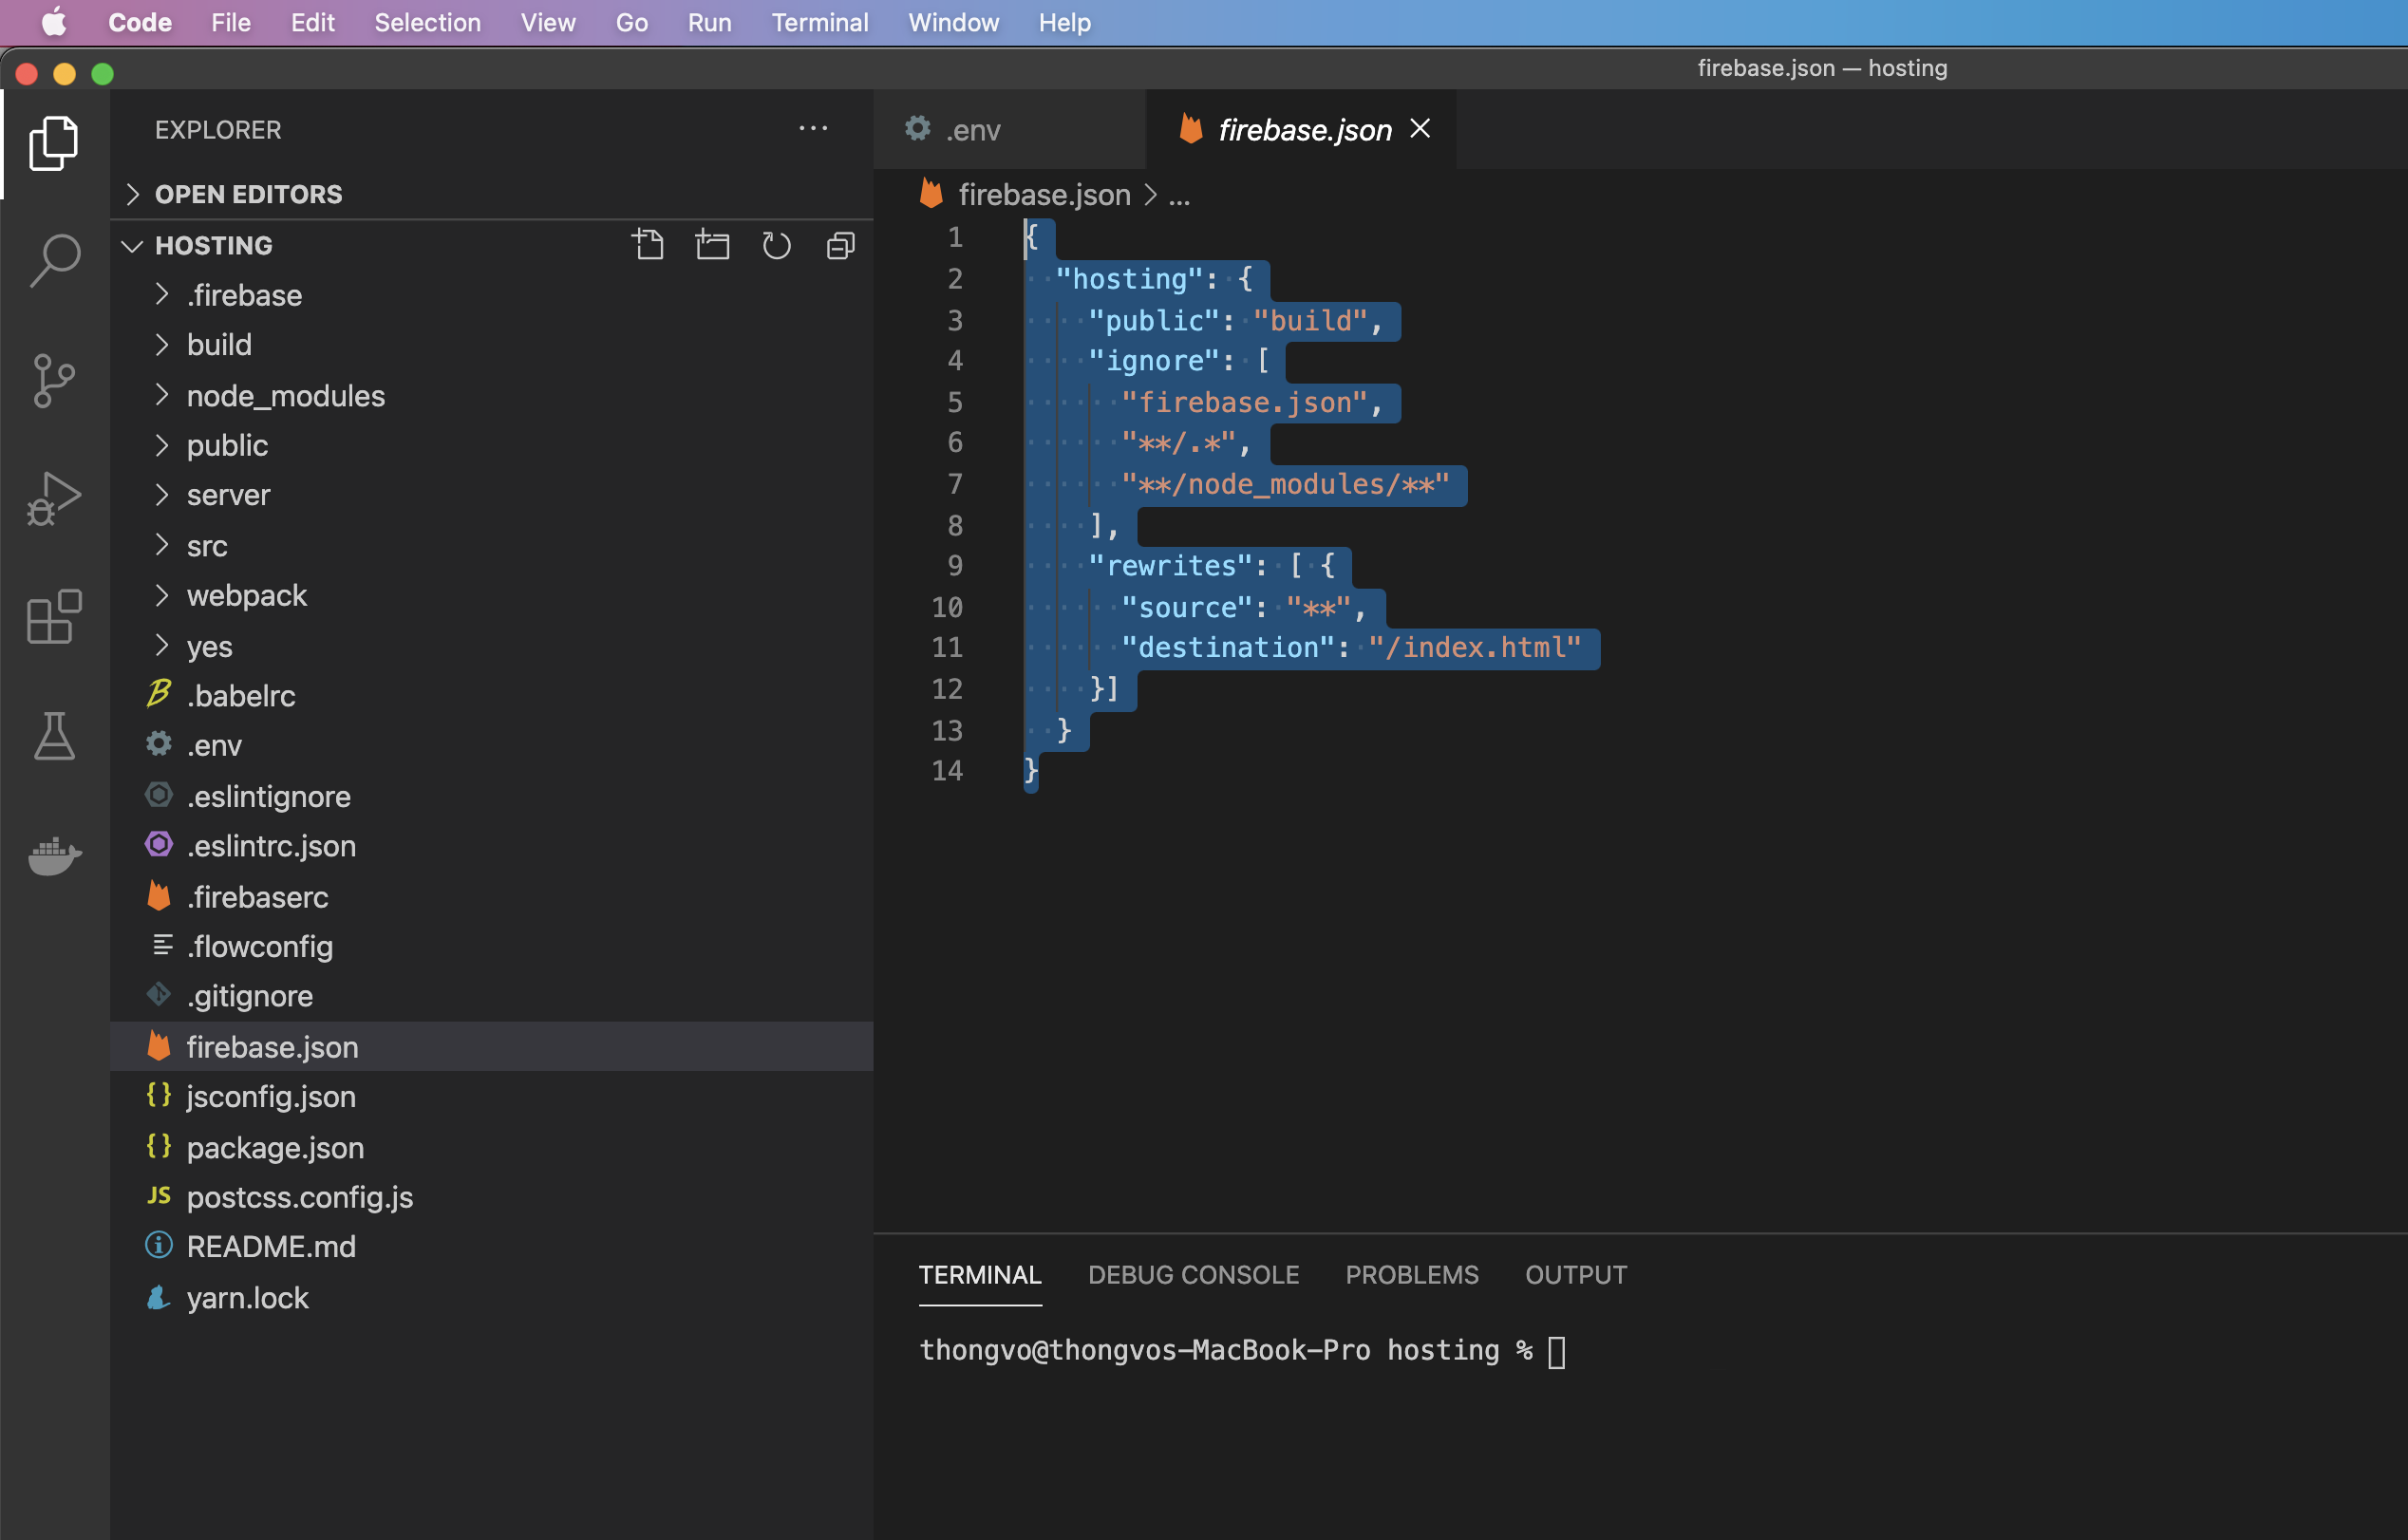Open the Selection menu
This screenshot has width=2408, height=1540.
tap(427, 22)
